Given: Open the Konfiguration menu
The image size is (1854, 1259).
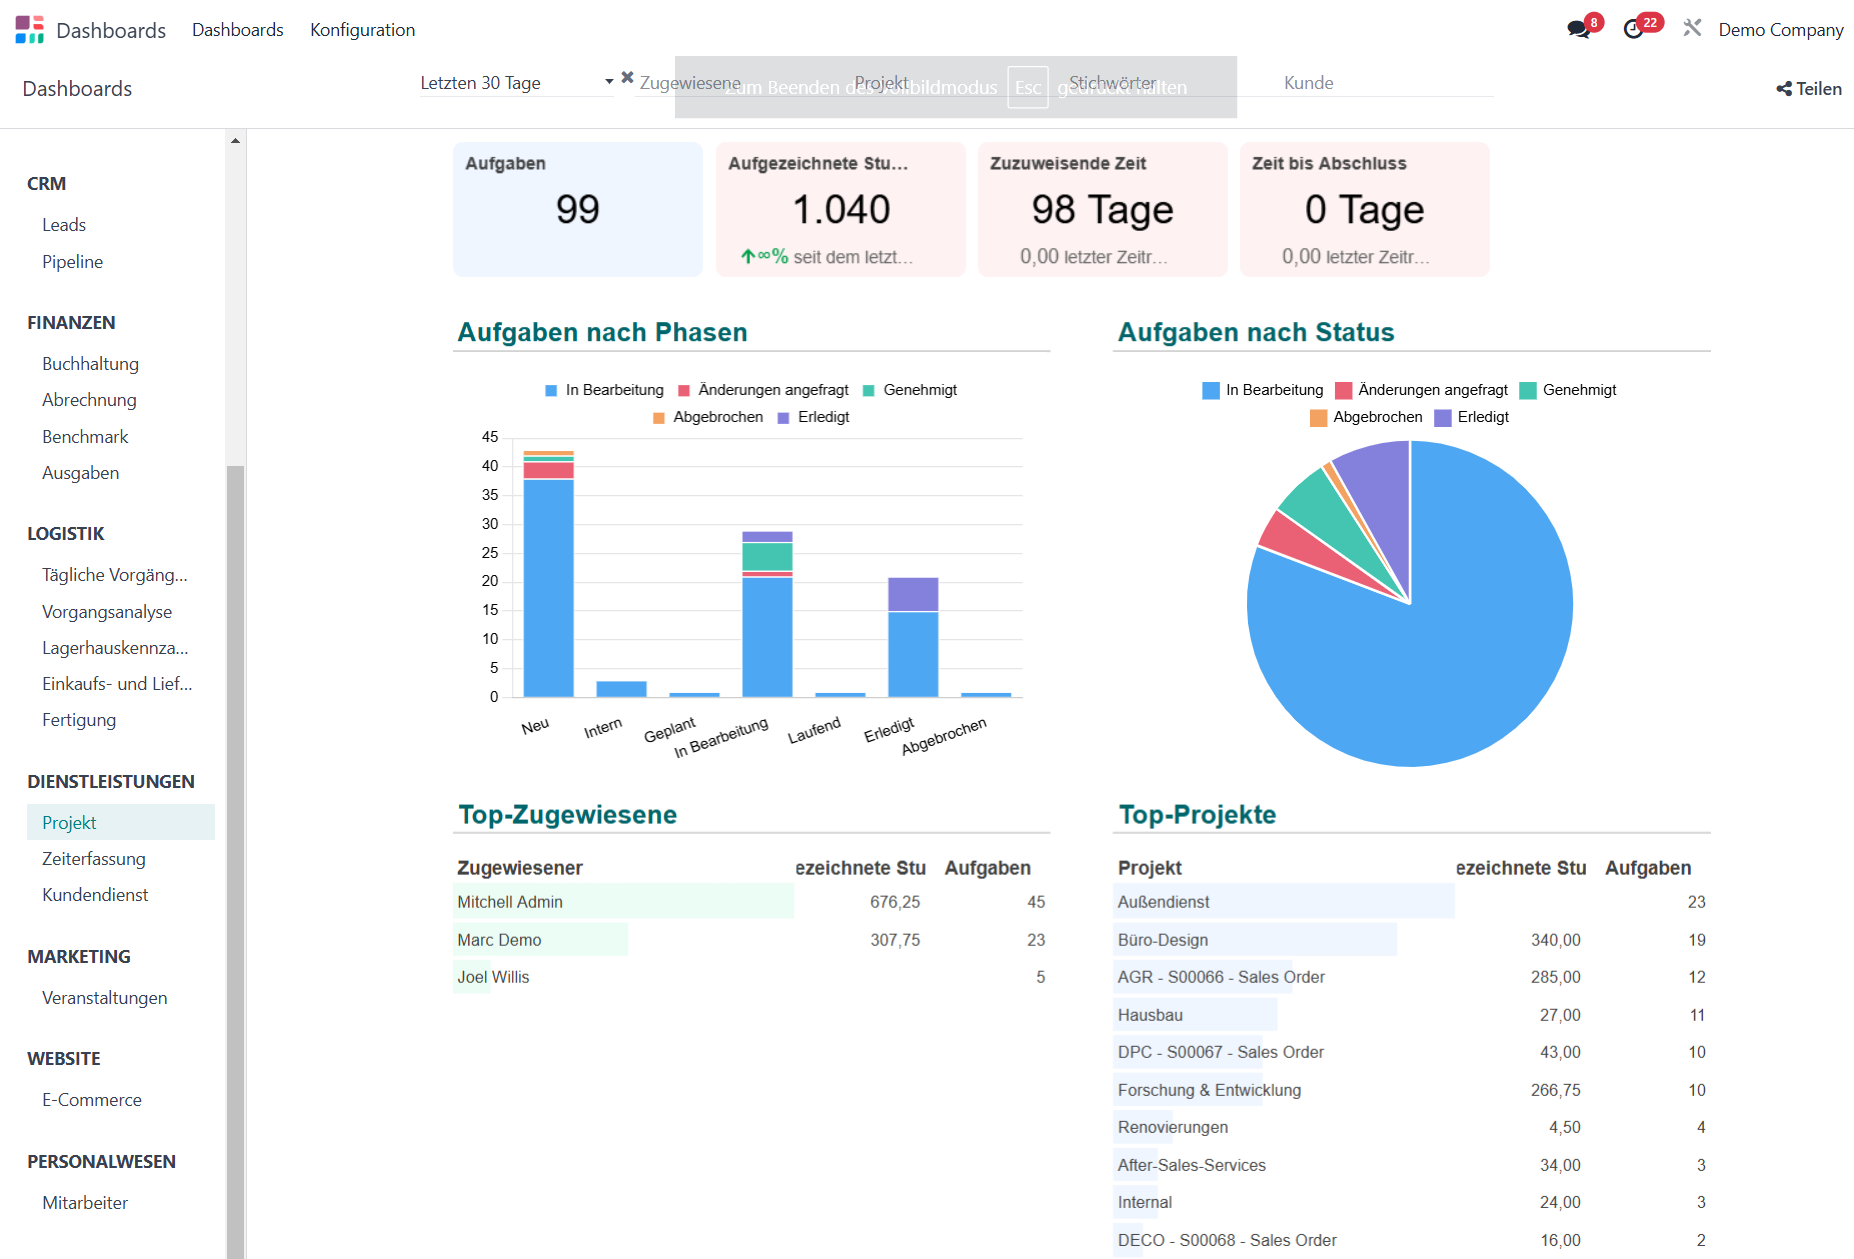Looking at the screenshot, I should (x=362, y=29).
